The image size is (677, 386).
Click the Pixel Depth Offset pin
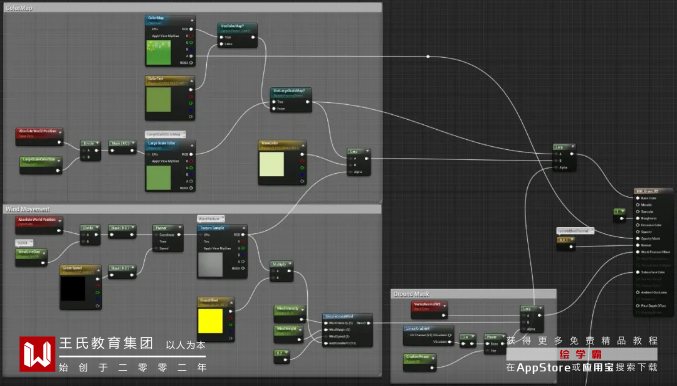pos(638,306)
